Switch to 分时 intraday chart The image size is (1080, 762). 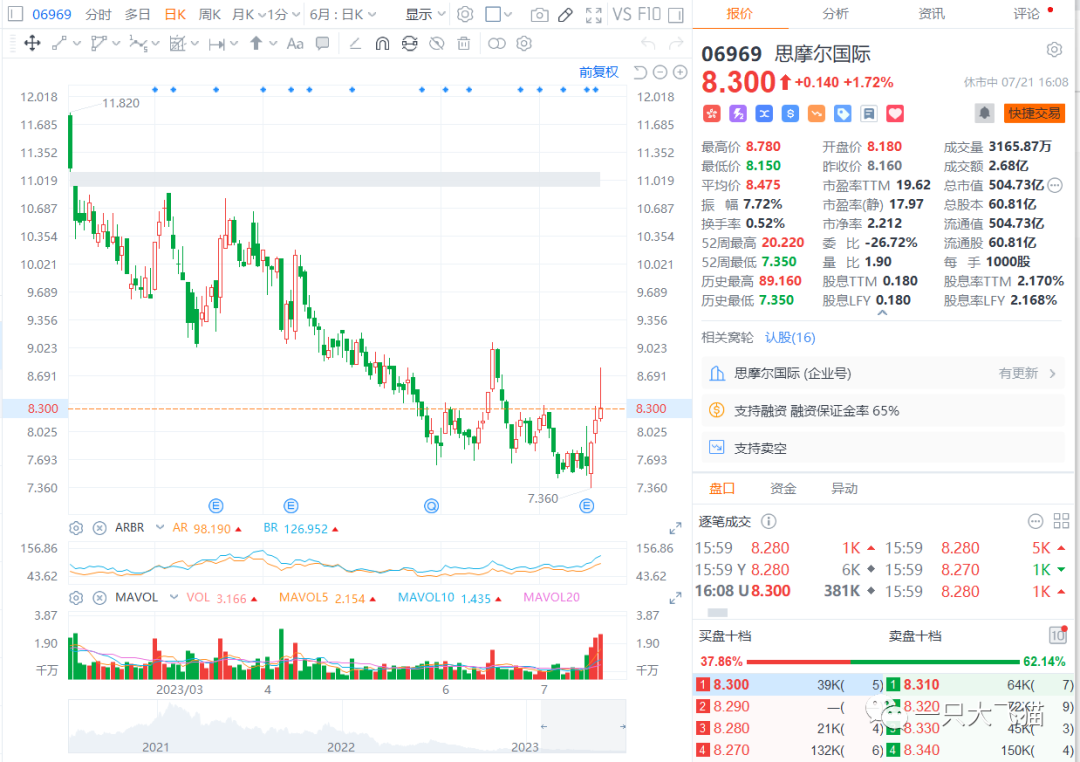(98, 14)
